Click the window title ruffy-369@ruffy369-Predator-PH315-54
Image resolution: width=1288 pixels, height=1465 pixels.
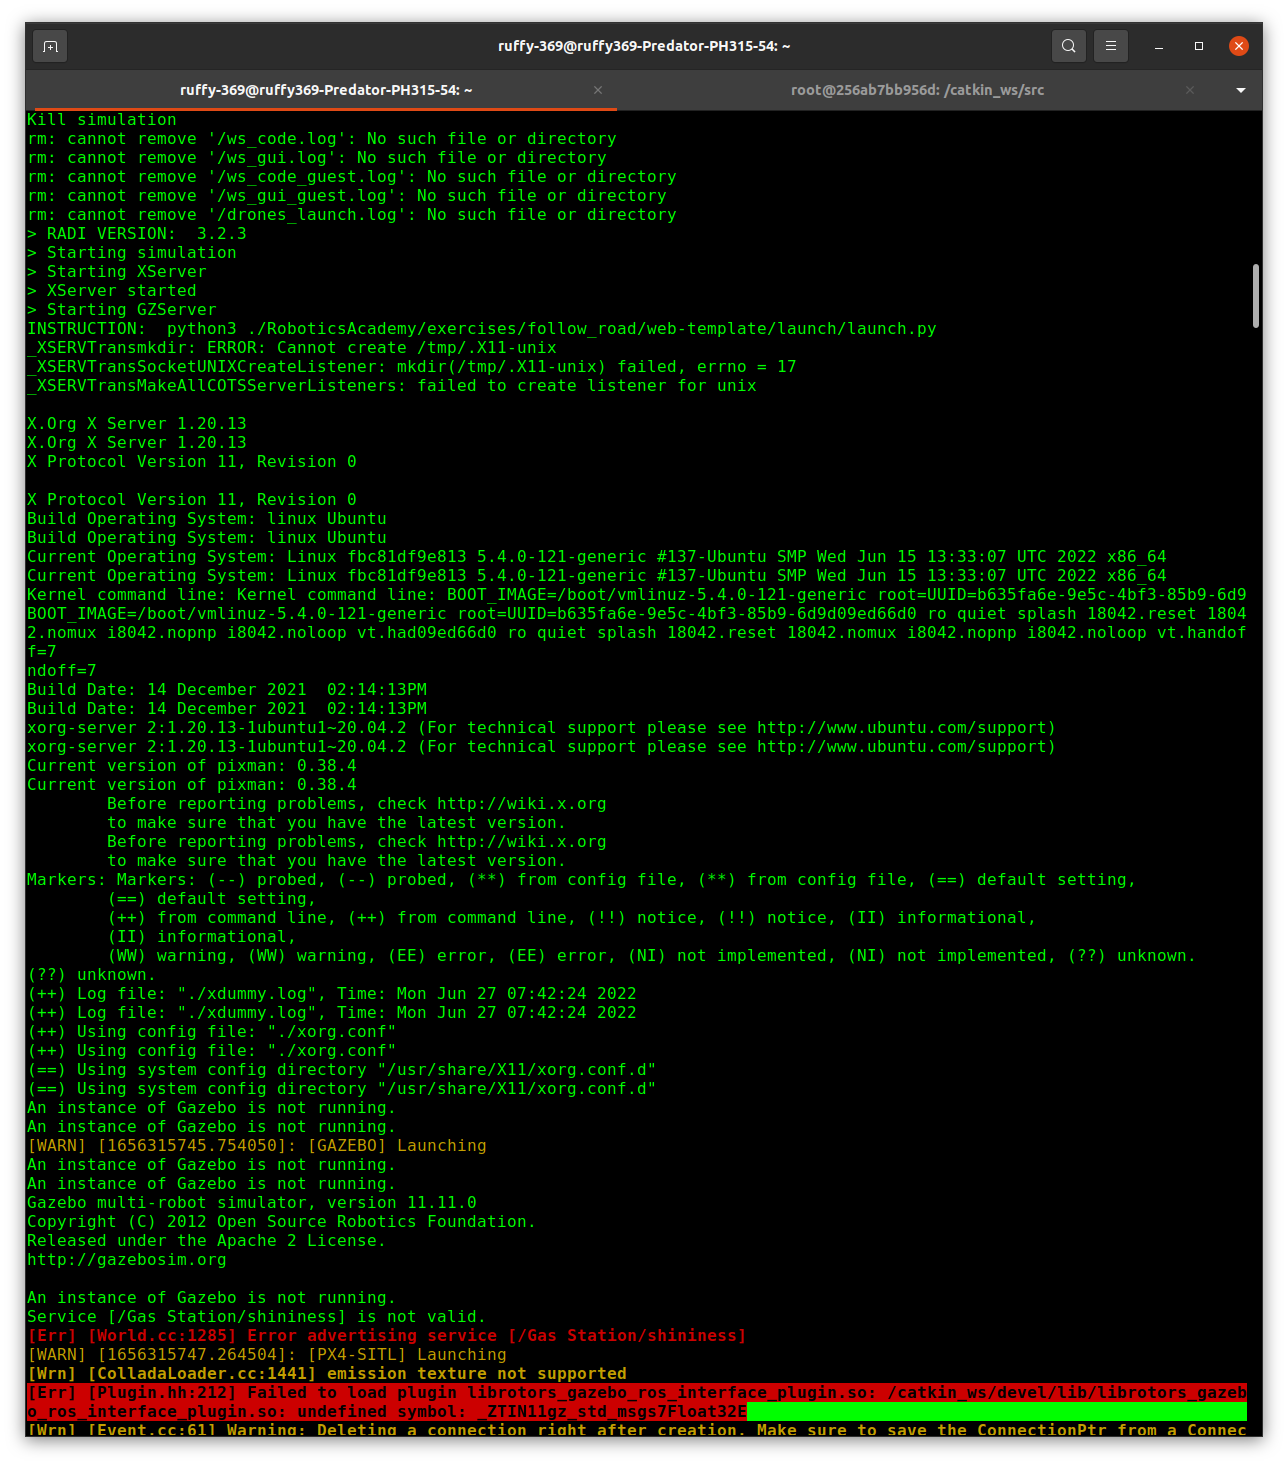coord(644,46)
